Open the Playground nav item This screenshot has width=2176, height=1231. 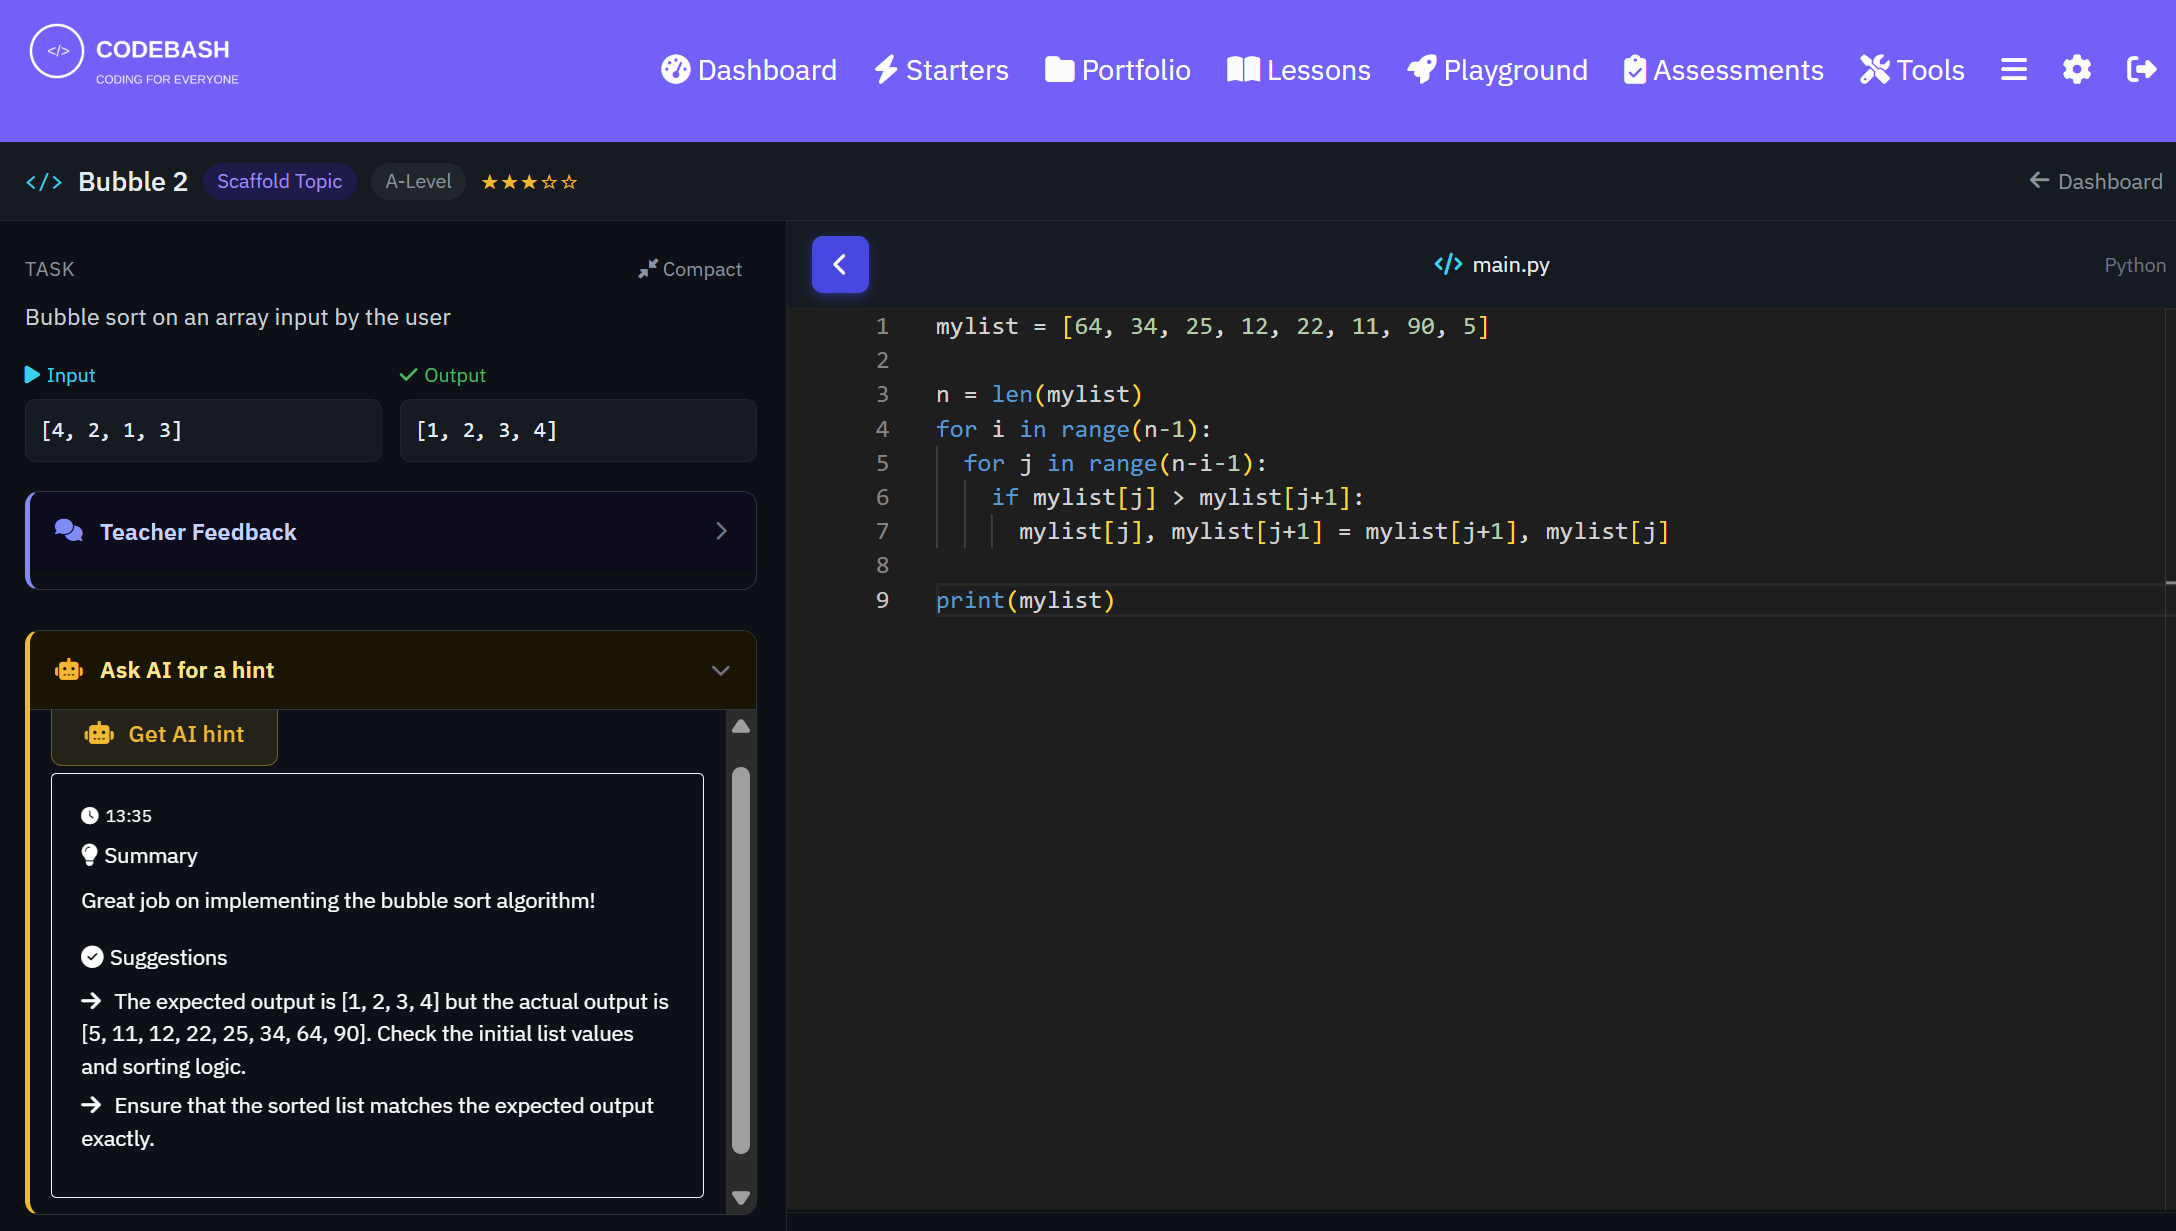[1497, 70]
